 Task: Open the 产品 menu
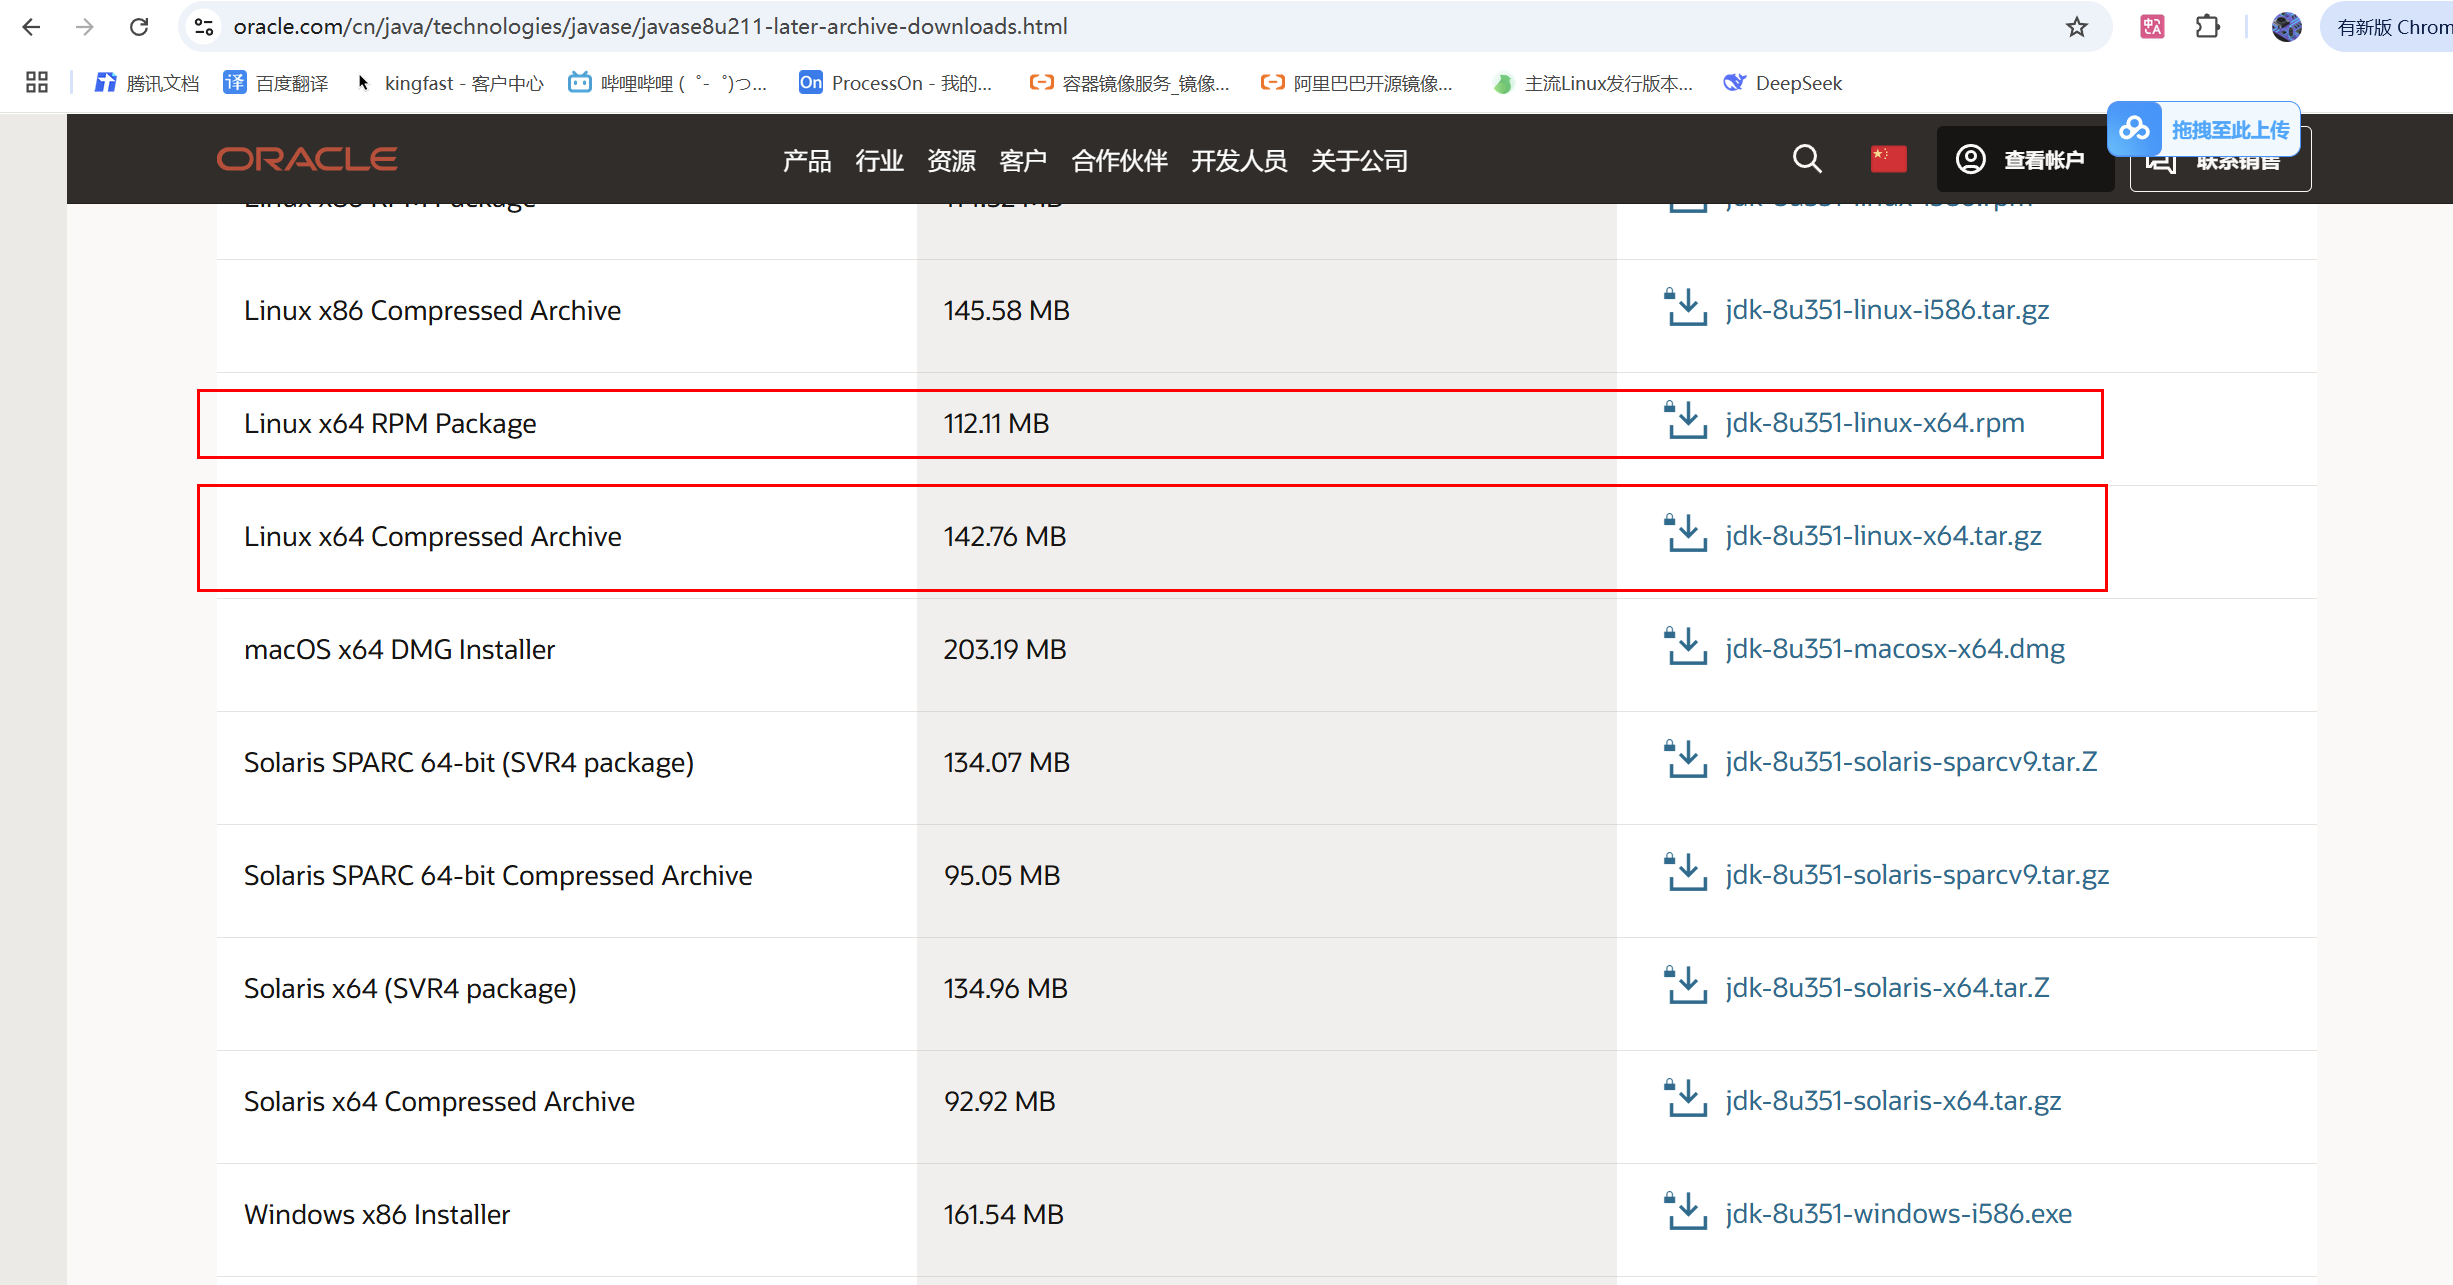click(807, 160)
